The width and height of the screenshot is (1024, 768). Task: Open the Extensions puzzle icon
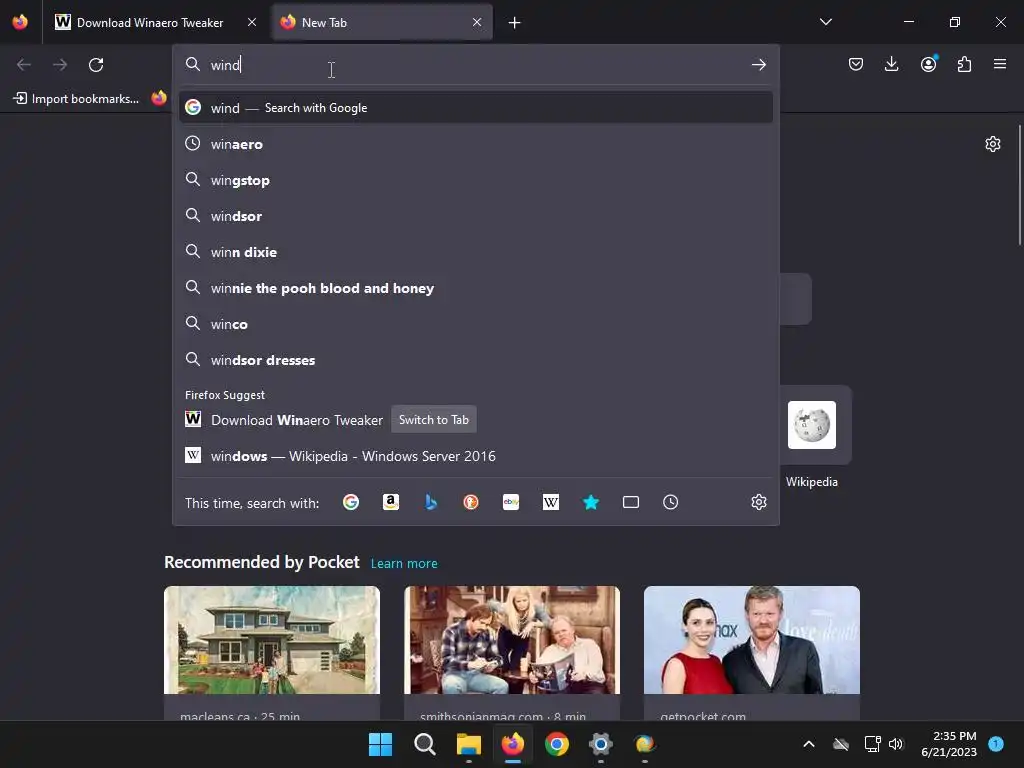tap(964, 64)
